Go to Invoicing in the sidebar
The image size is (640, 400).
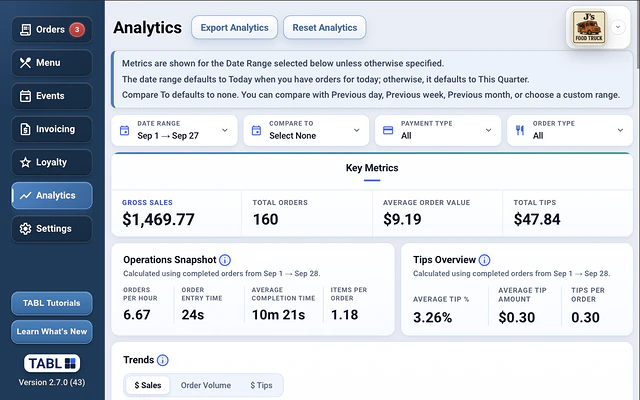pyautogui.click(x=52, y=129)
